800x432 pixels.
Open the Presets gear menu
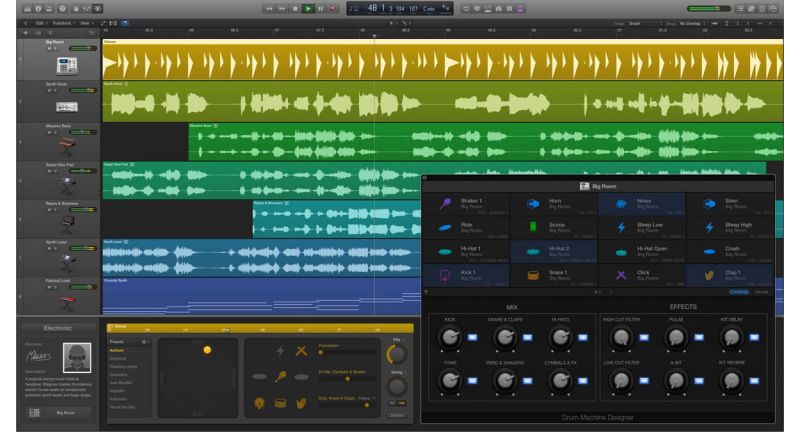[144, 342]
